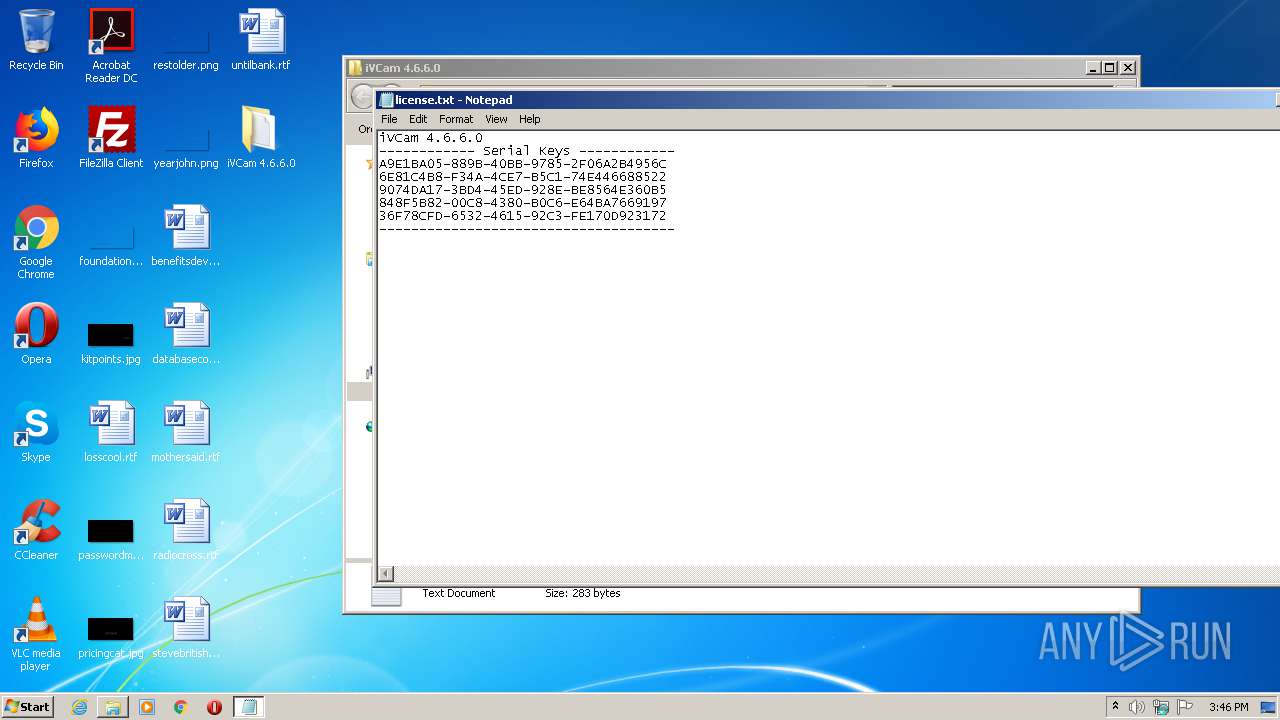Show hidden tray icons arrow
The width and height of the screenshot is (1280, 720).
click(1115, 707)
